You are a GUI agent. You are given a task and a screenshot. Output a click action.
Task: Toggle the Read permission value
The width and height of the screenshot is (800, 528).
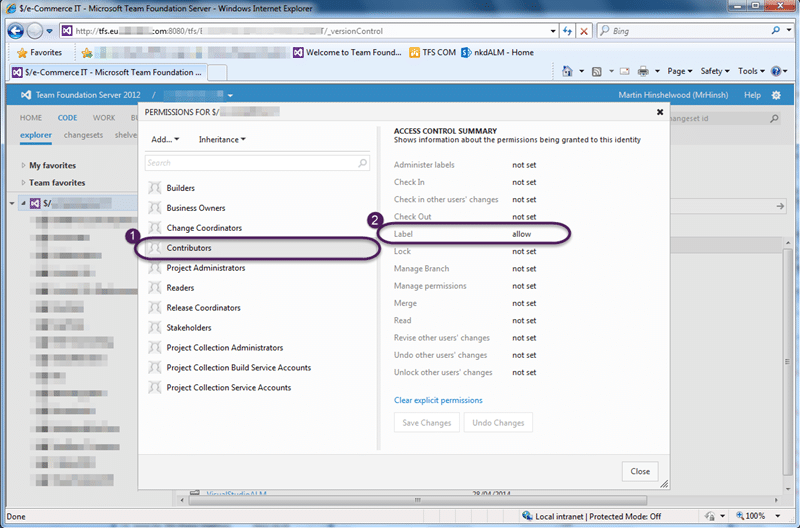click(524, 320)
